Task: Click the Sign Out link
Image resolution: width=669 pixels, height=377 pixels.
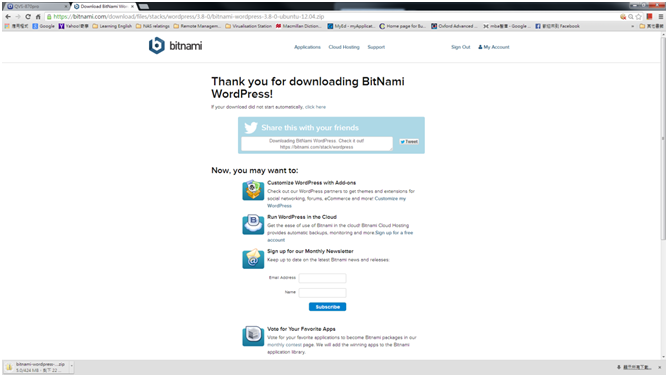Action: (x=460, y=47)
